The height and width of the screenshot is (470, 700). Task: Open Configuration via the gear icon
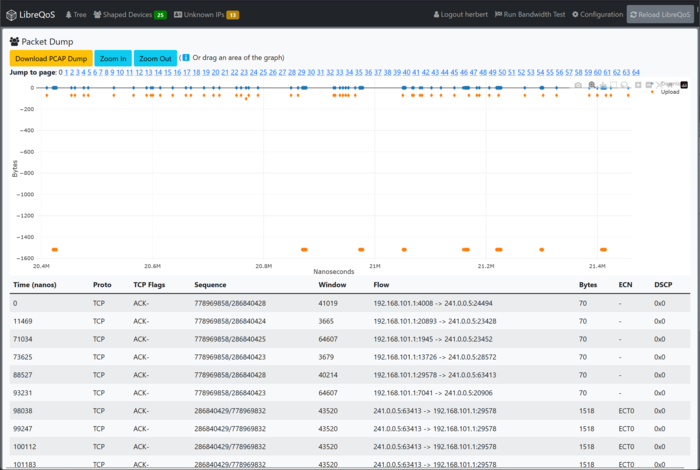pyautogui.click(x=574, y=15)
